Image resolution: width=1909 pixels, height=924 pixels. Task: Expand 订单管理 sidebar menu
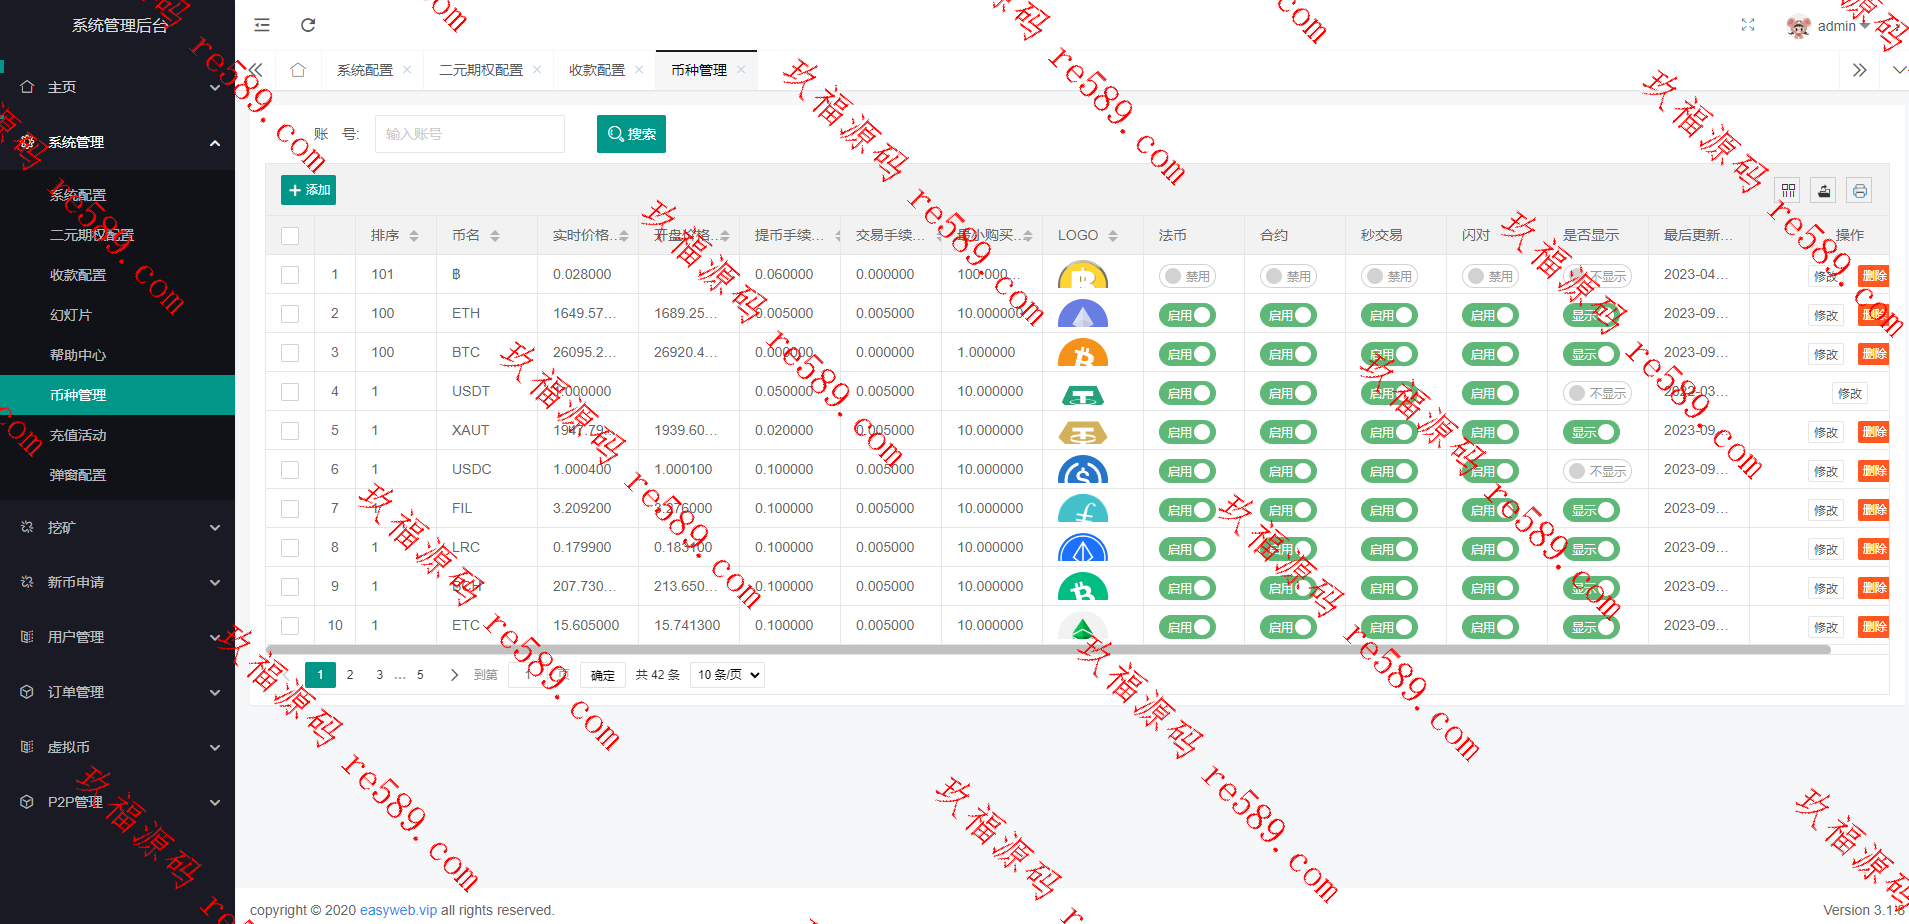pos(117,692)
